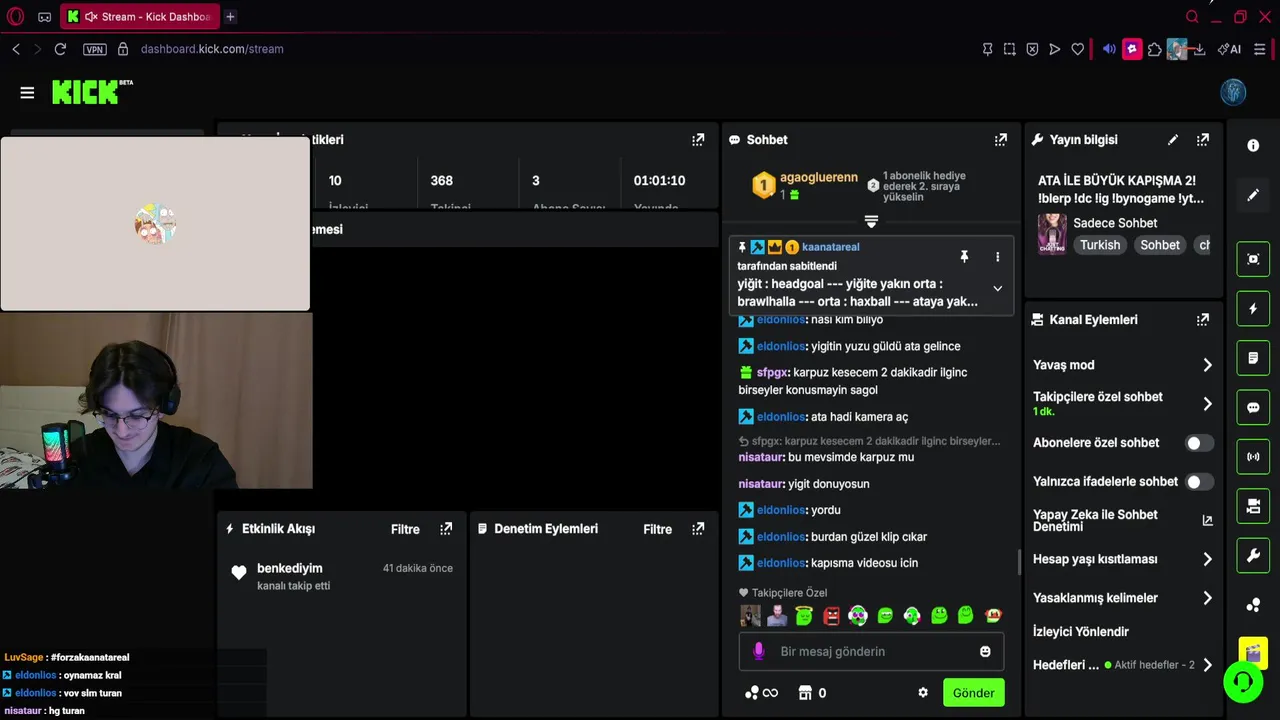Screen dimensions: 1280x720
Task: Click benkediyim in activity feed
Action: click(x=290, y=568)
